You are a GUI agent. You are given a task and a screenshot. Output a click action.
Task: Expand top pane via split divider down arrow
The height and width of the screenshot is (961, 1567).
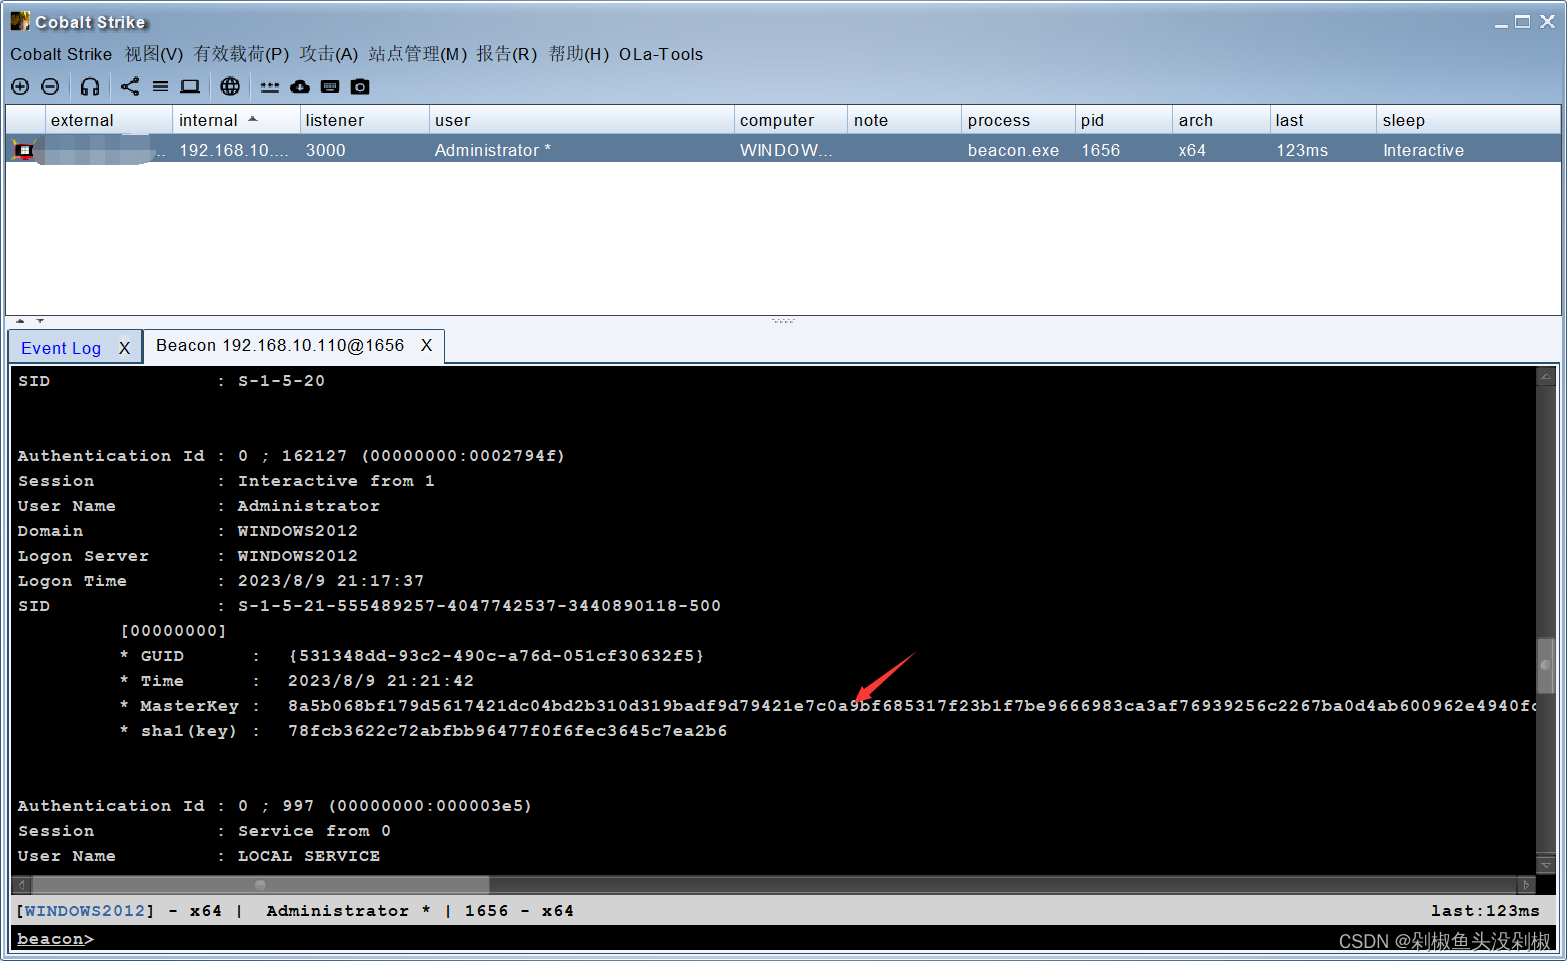click(40, 321)
